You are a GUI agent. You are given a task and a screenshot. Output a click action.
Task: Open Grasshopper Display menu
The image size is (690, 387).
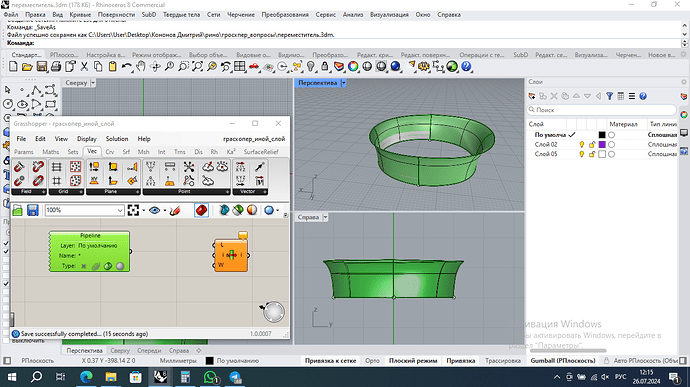87,139
